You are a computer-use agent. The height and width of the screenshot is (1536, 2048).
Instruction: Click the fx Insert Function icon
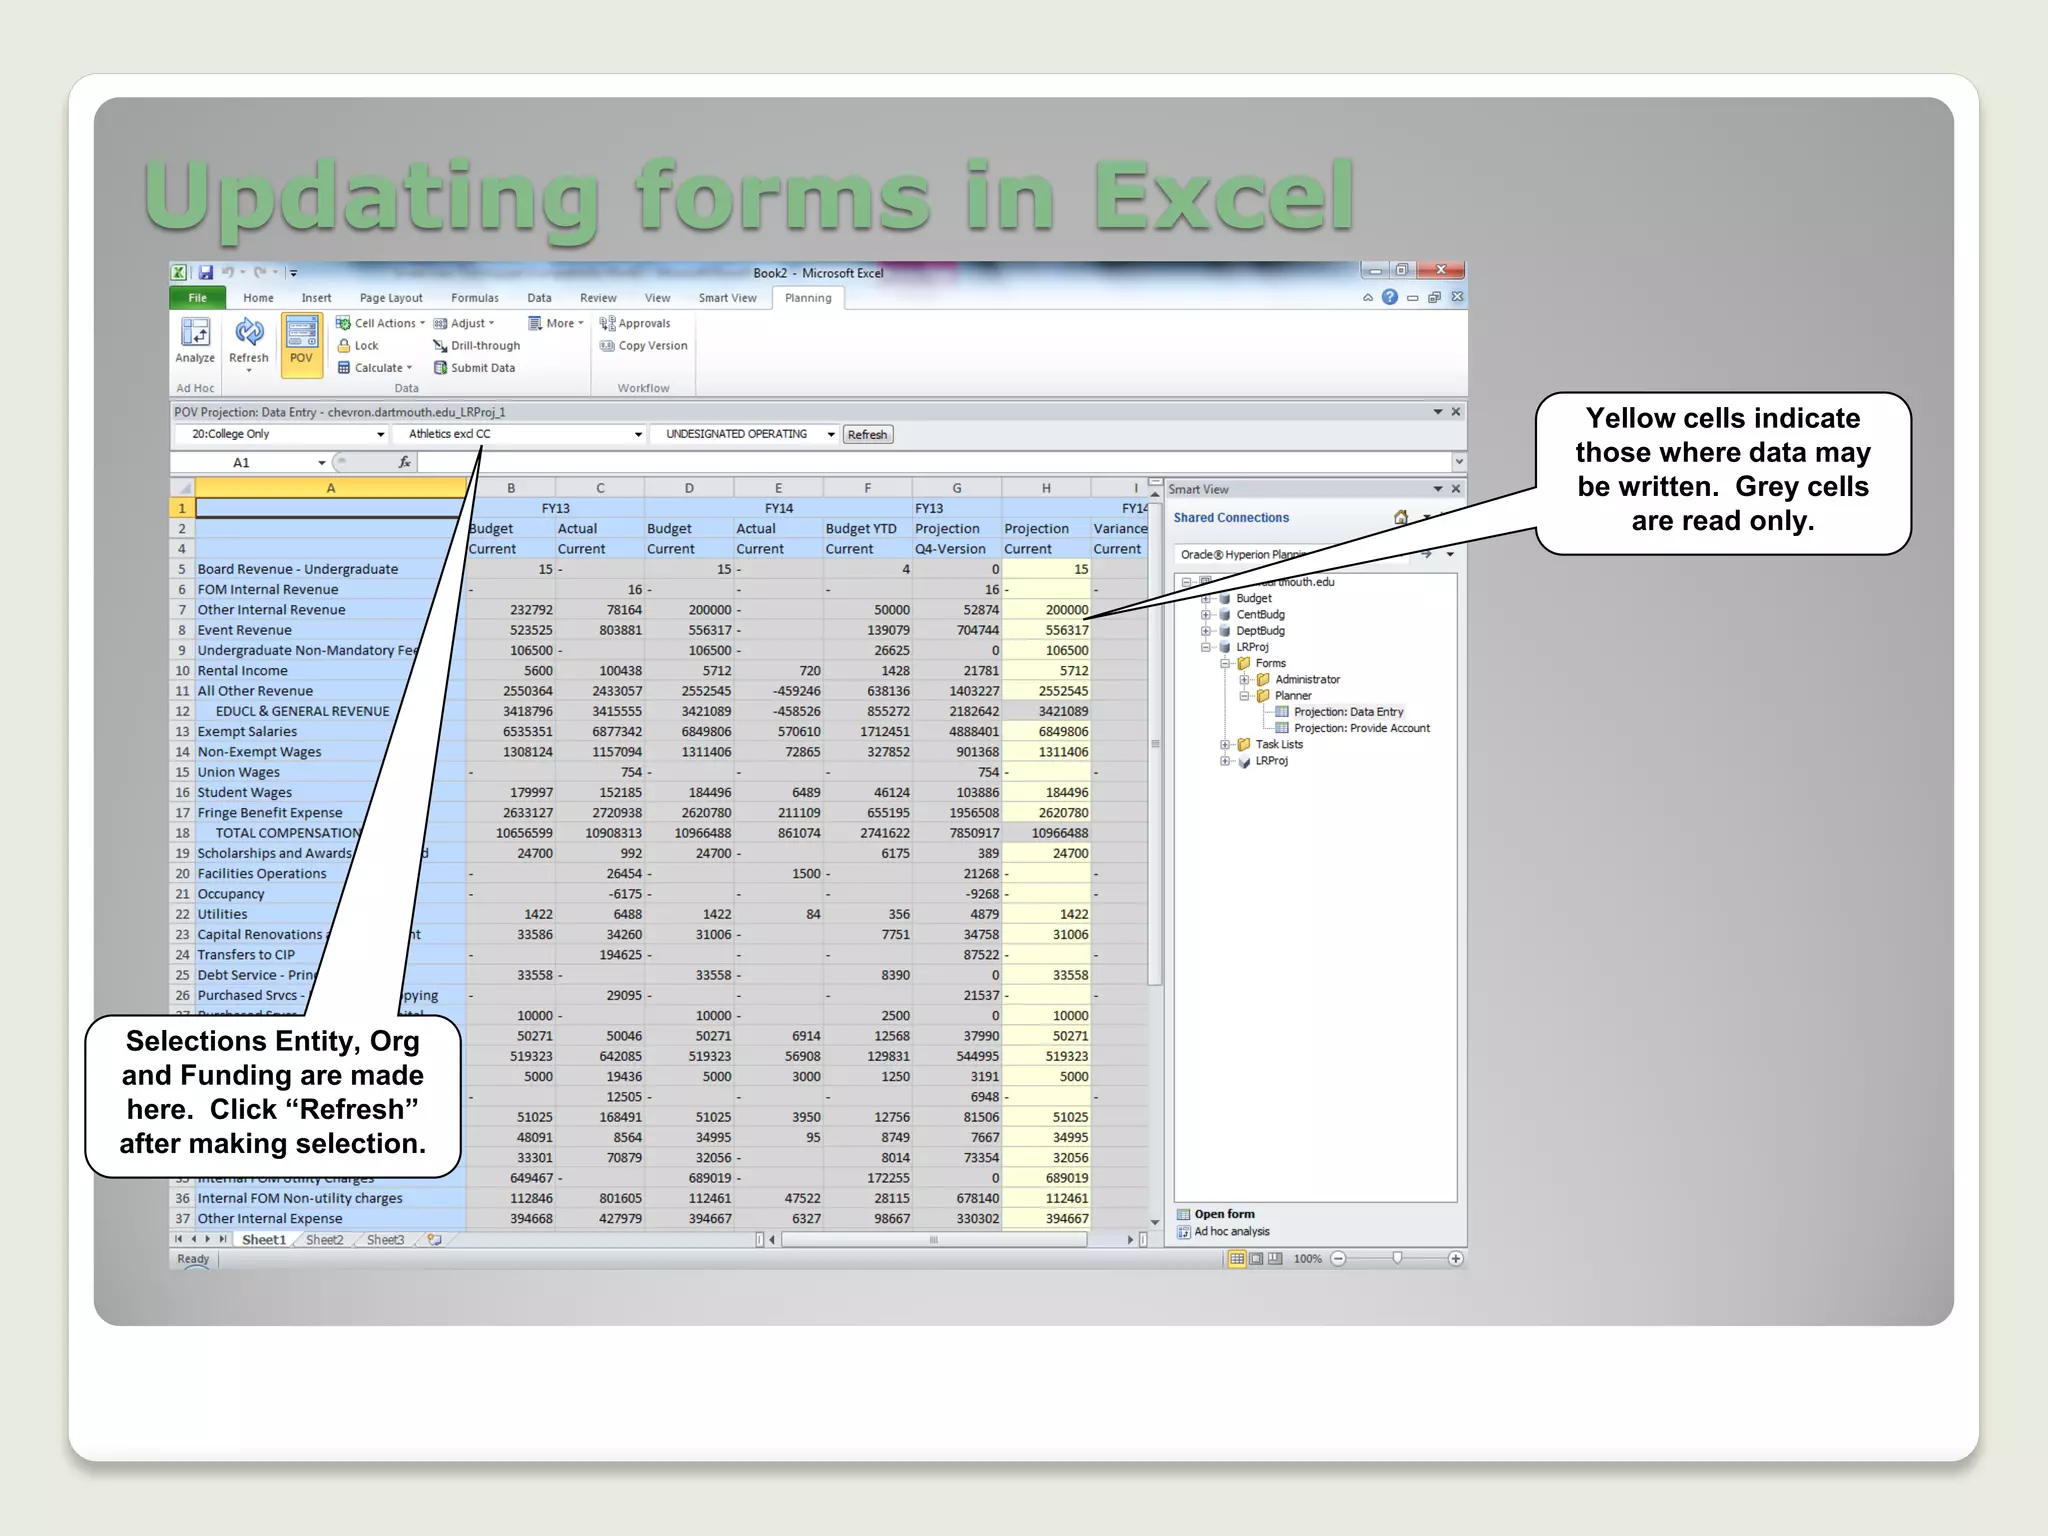coord(404,462)
